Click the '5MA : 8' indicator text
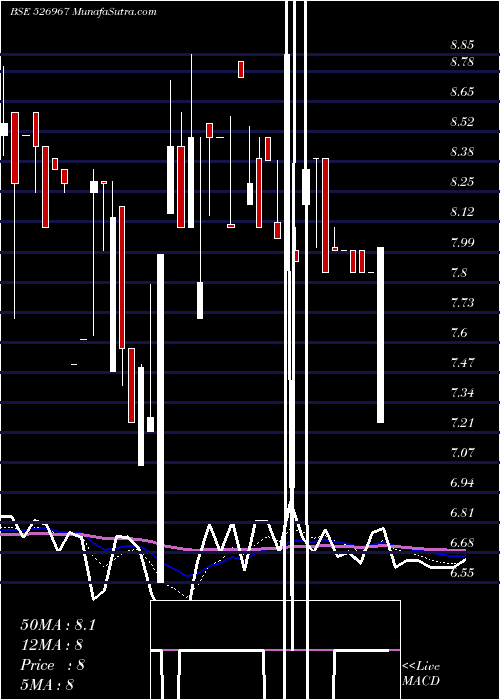Image resolution: width=500 pixels, height=700 pixels. pos(47,685)
